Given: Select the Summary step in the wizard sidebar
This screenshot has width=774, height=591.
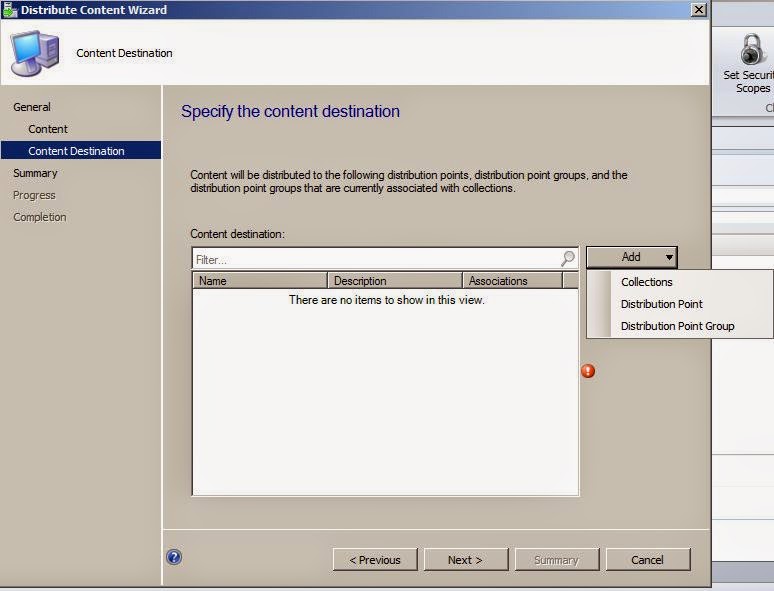Looking at the screenshot, I should tap(35, 173).
